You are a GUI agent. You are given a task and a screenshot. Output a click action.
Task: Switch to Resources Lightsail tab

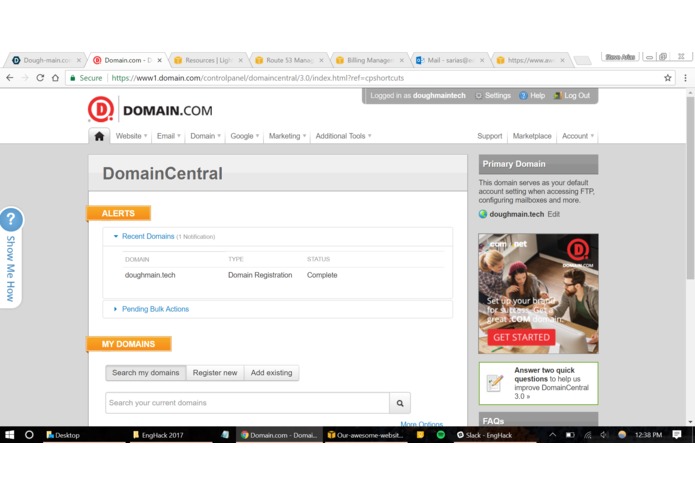[208, 60]
